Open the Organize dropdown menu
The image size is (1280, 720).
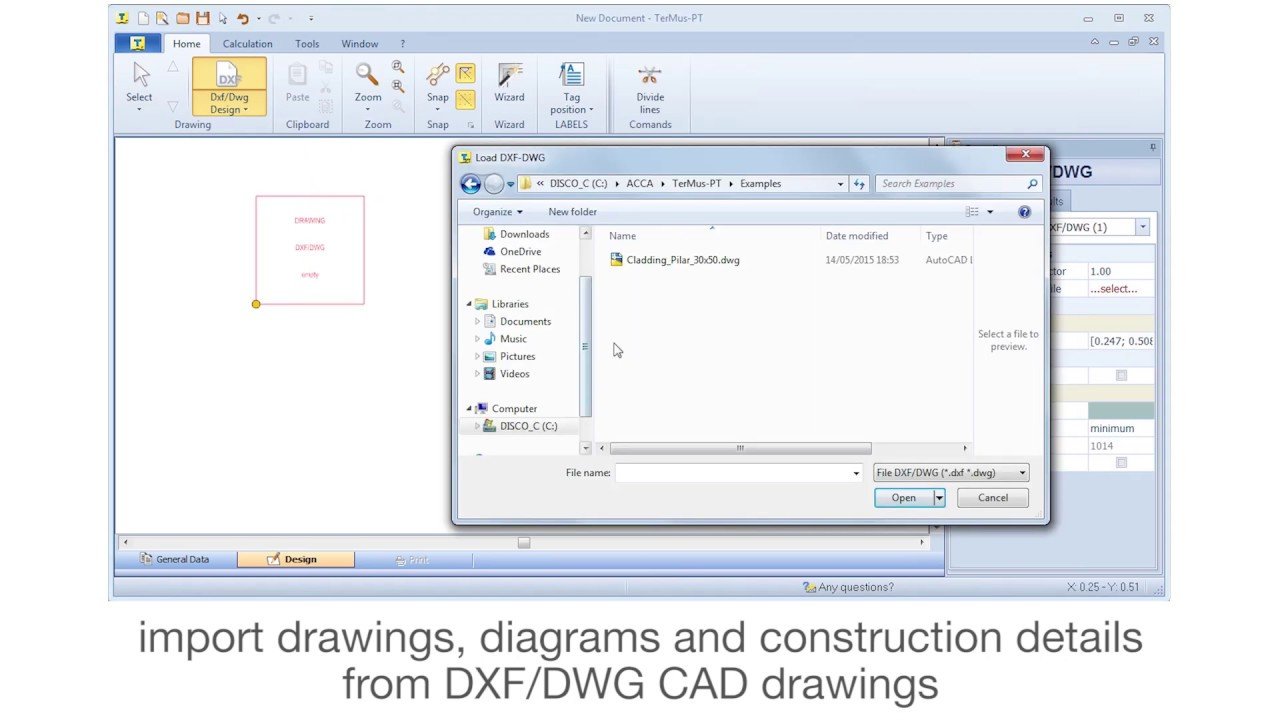tap(498, 212)
